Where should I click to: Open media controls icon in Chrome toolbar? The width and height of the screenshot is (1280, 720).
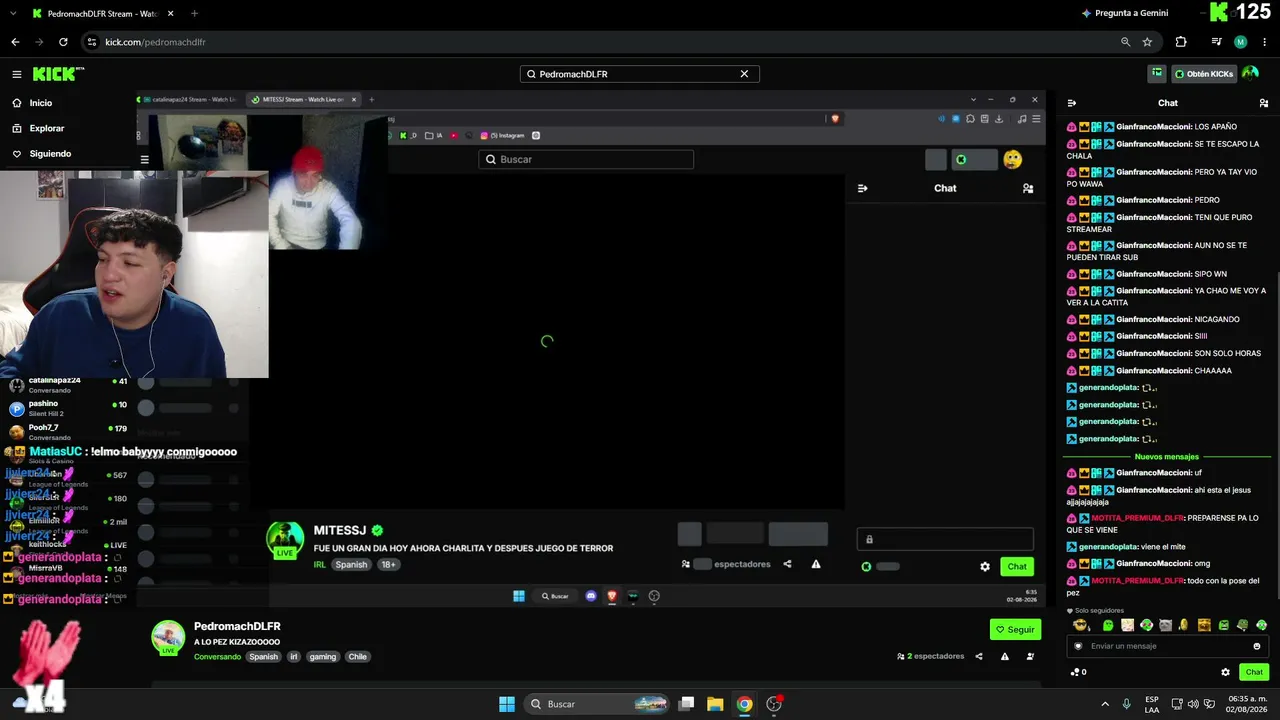(x=1216, y=42)
